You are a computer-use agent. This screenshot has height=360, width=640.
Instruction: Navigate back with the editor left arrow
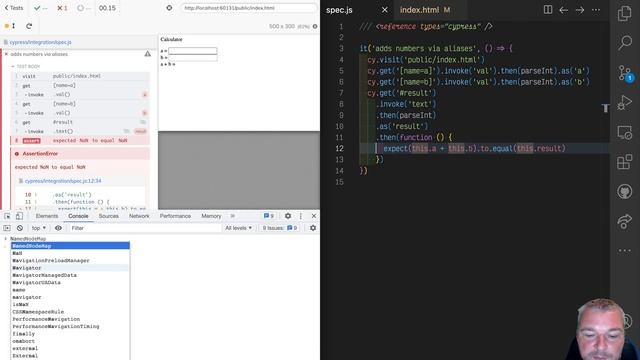[564, 10]
